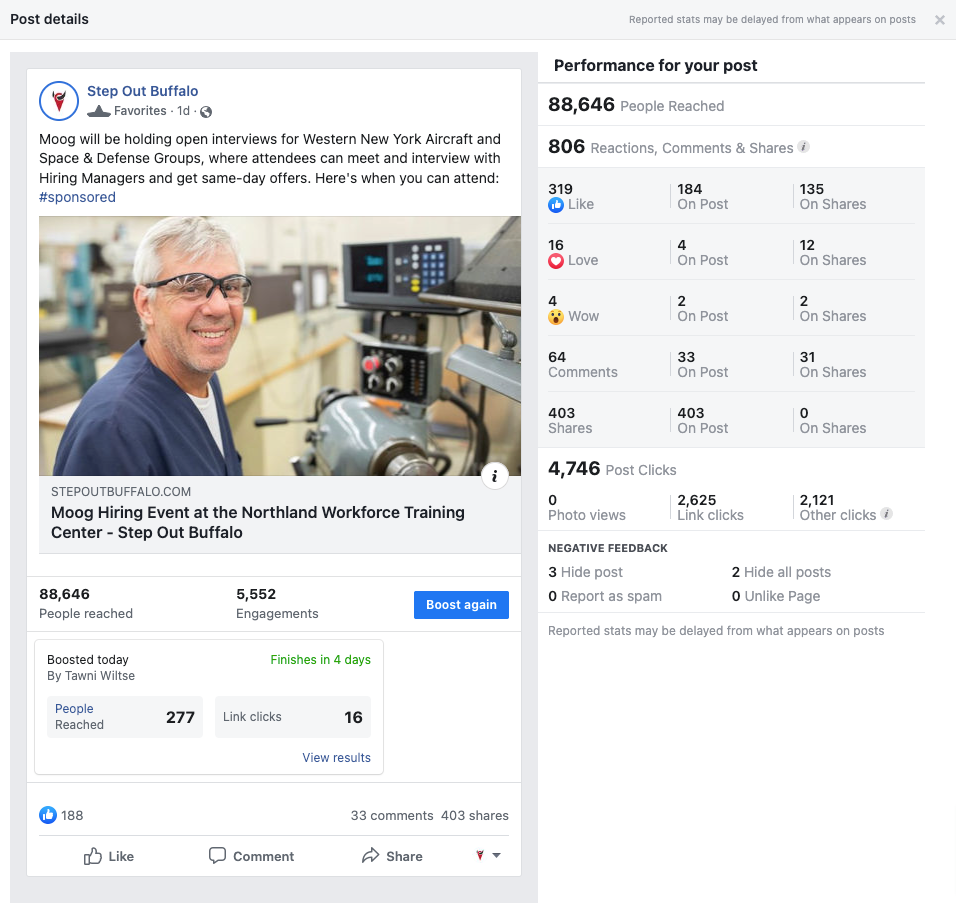The image size is (956, 913).
Task: Click the Love heart icon in stats
Action: point(555,261)
